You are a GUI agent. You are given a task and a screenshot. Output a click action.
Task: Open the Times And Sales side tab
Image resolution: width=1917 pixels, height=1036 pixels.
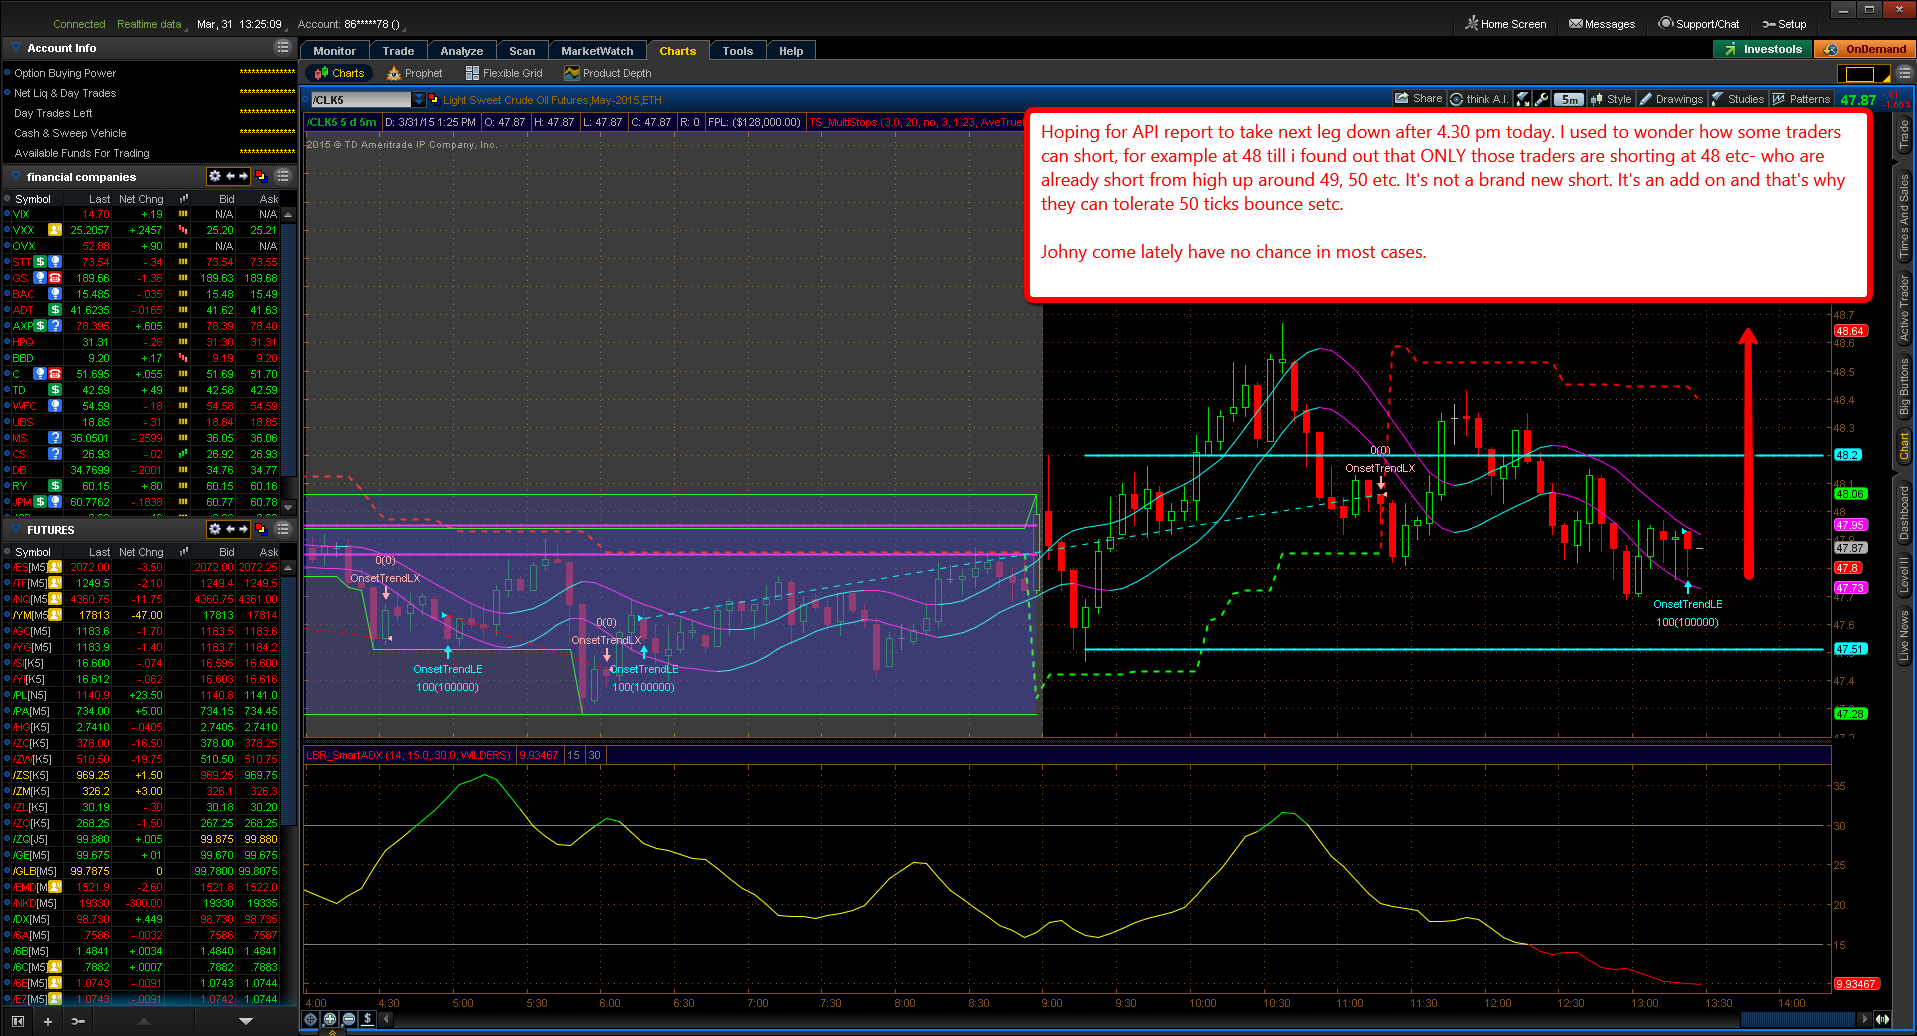tap(1904, 215)
